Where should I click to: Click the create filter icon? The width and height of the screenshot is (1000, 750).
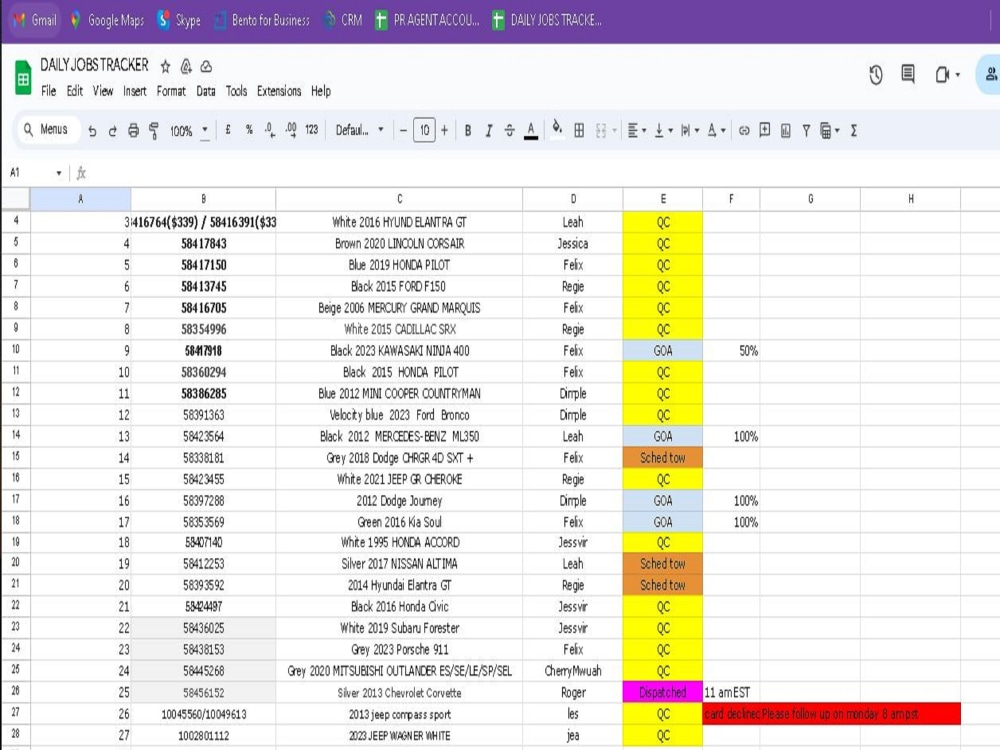point(806,131)
